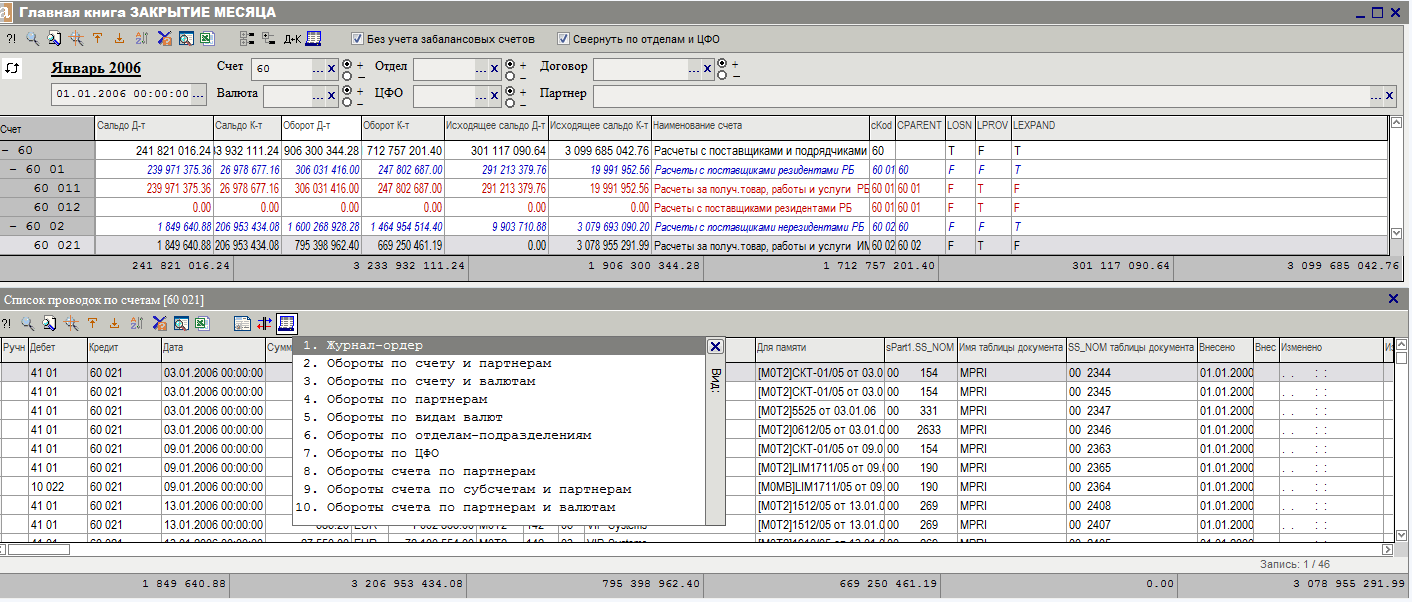Select '−' radio button for Счет
This screenshot has height=602, width=1412.
pyautogui.click(x=347, y=76)
